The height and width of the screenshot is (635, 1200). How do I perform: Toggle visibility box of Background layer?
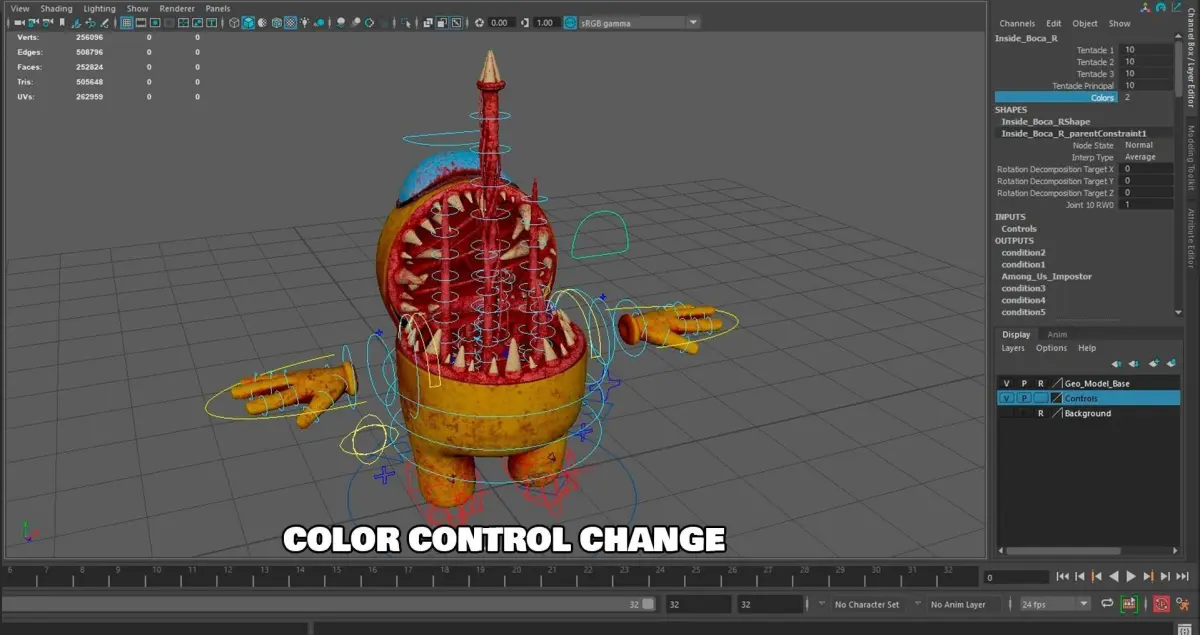[x=1007, y=413]
